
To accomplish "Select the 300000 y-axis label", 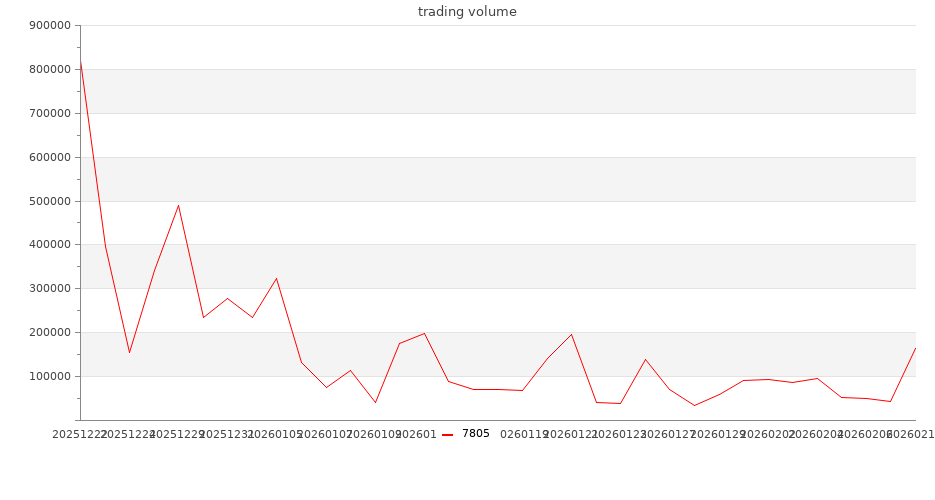I will pyautogui.click(x=48, y=289).
